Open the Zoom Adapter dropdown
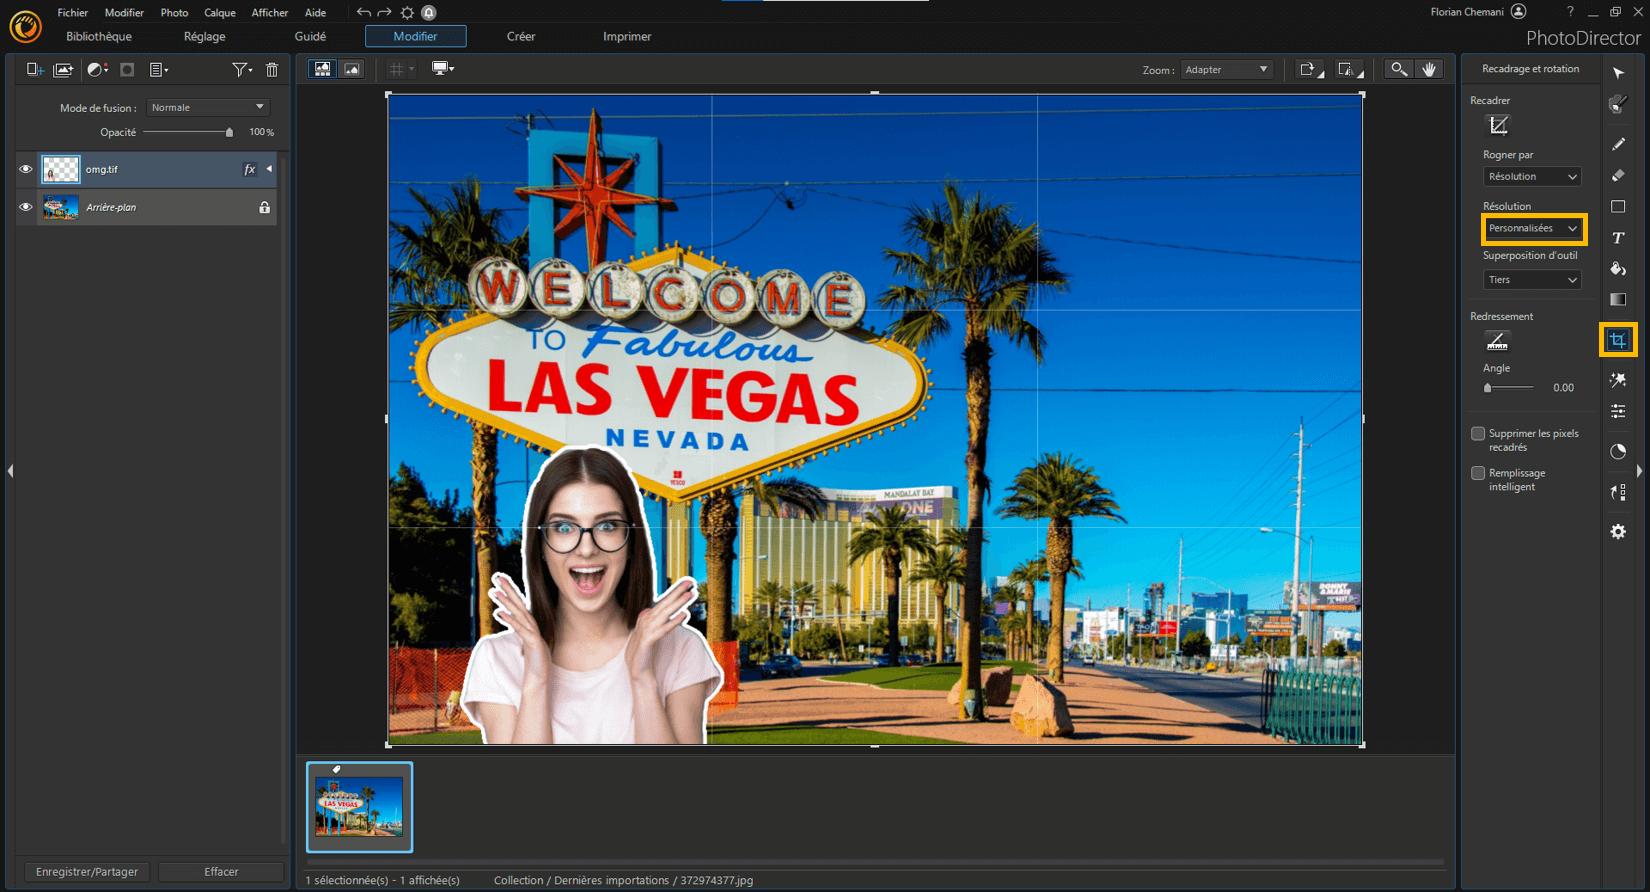 point(1225,70)
